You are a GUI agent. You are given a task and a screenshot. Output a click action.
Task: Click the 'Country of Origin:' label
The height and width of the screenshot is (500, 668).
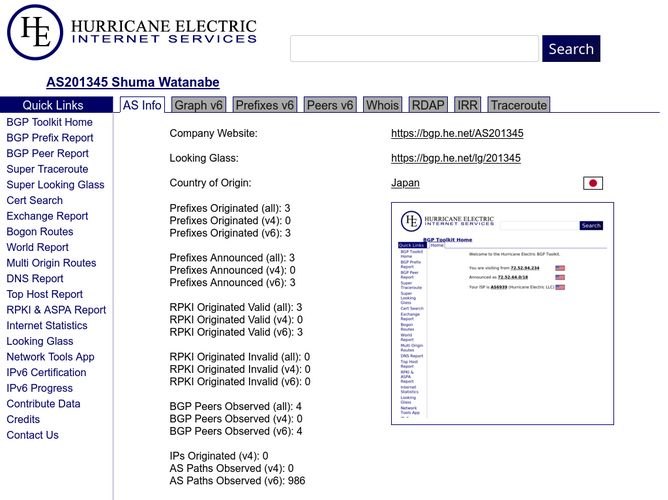pos(210,183)
